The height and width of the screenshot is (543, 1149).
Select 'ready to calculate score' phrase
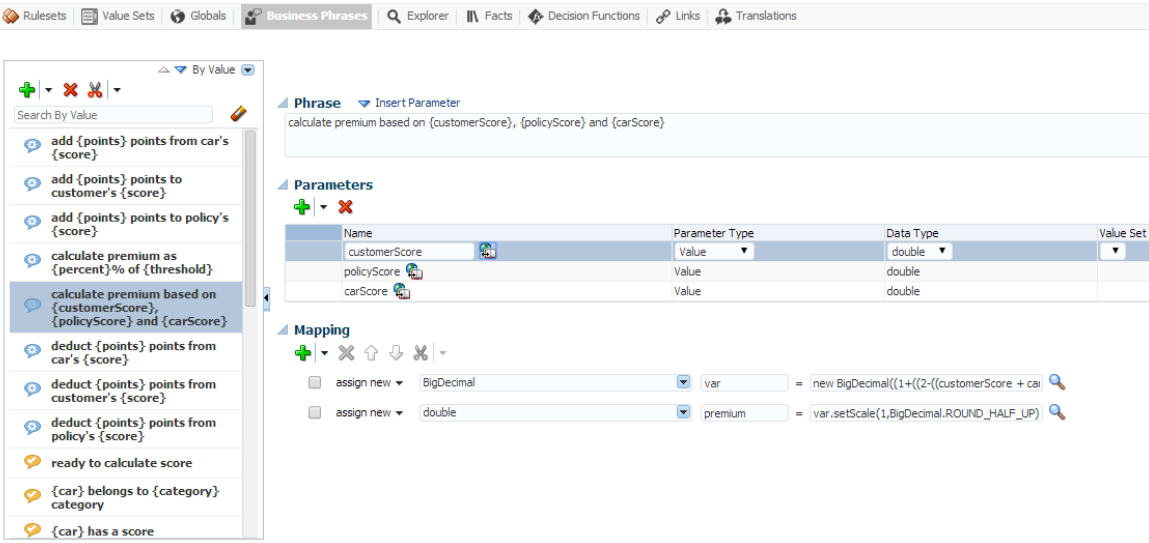pyautogui.click(x=126, y=463)
